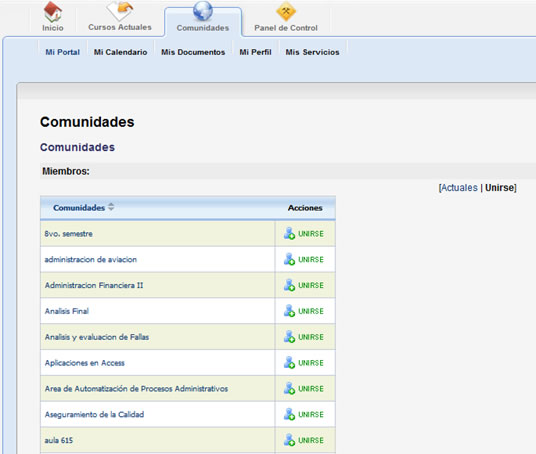Join the 8vo. semestre community icon
Viewport: 536px width, 454px height.
289,233
